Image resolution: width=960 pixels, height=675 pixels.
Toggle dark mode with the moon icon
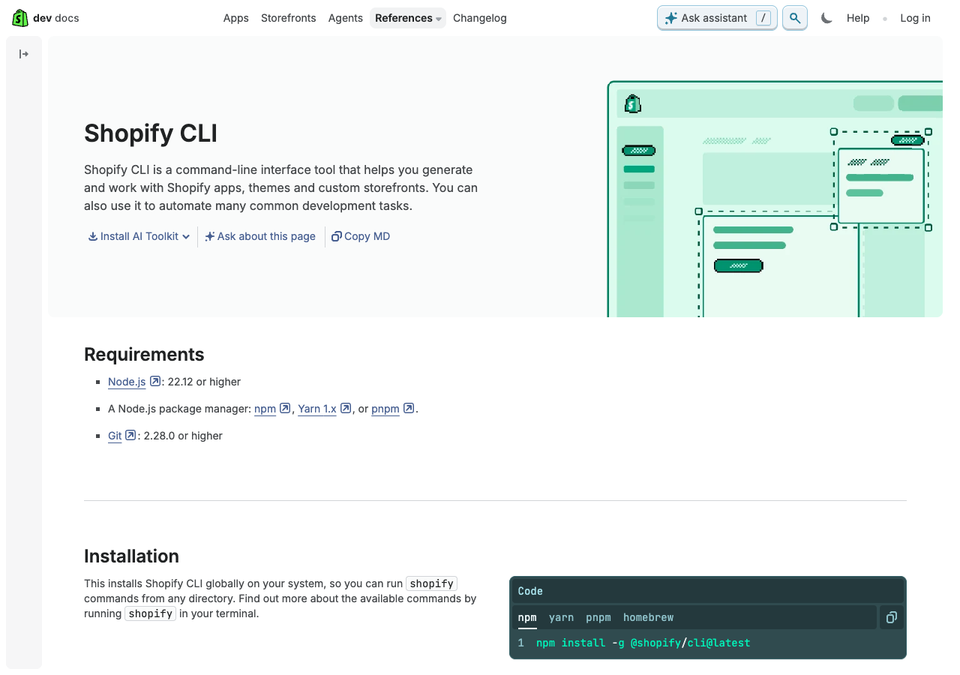[x=826, y=18]
